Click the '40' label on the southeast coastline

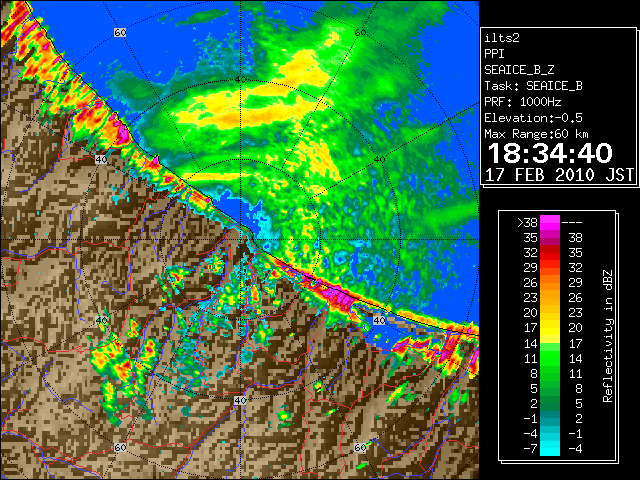(379, 320)
